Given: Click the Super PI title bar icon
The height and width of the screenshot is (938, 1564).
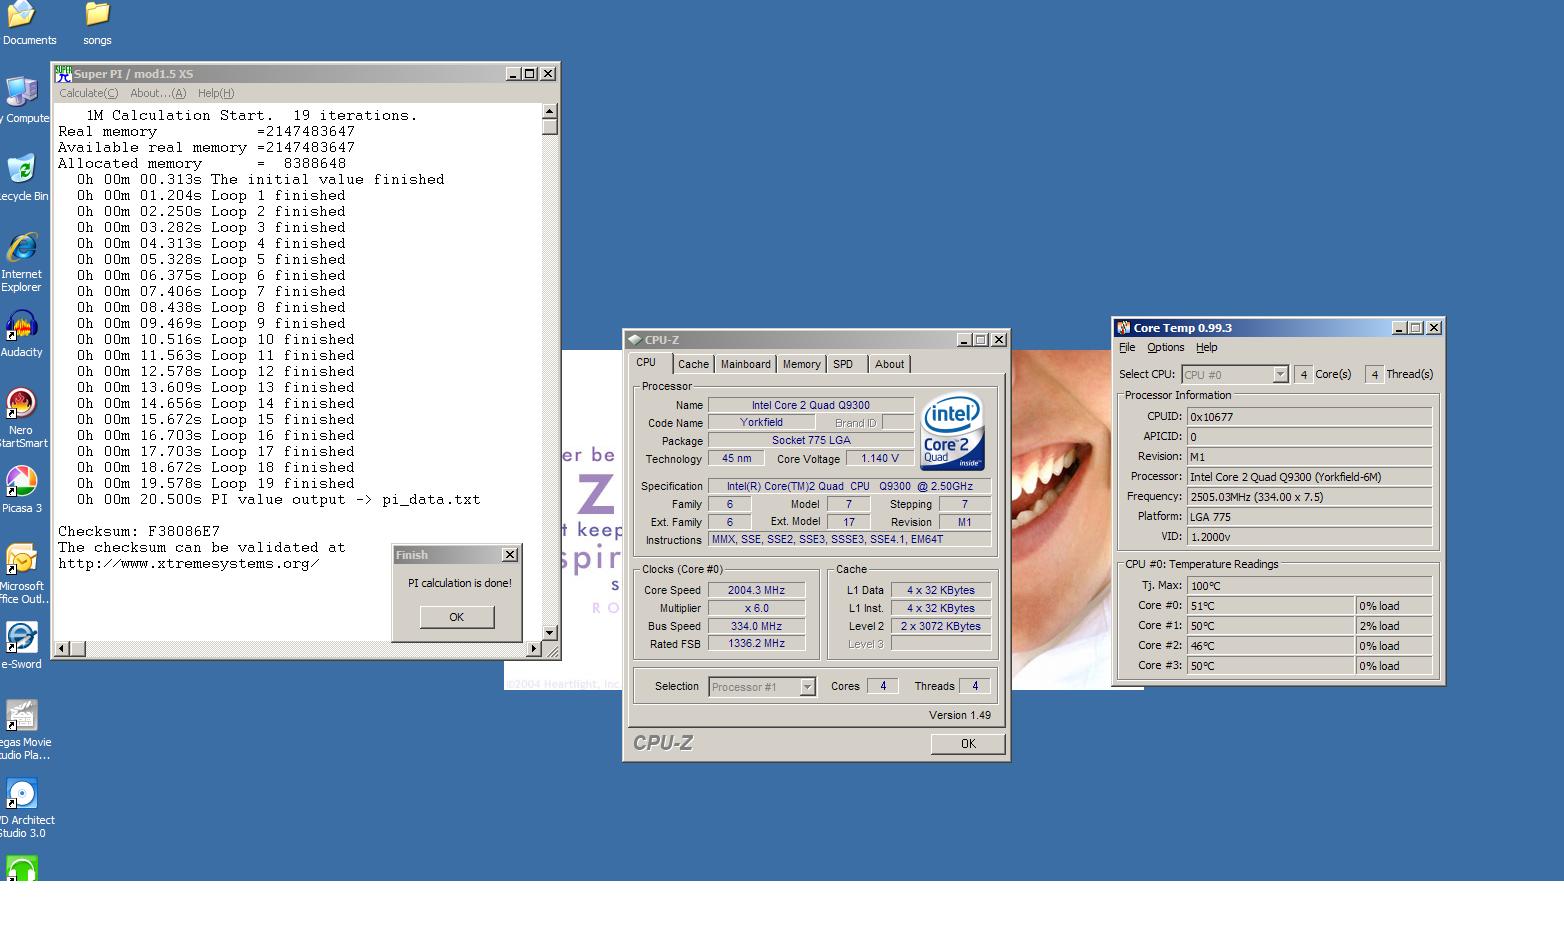Looking at the screenshot, I should [63, 73].
